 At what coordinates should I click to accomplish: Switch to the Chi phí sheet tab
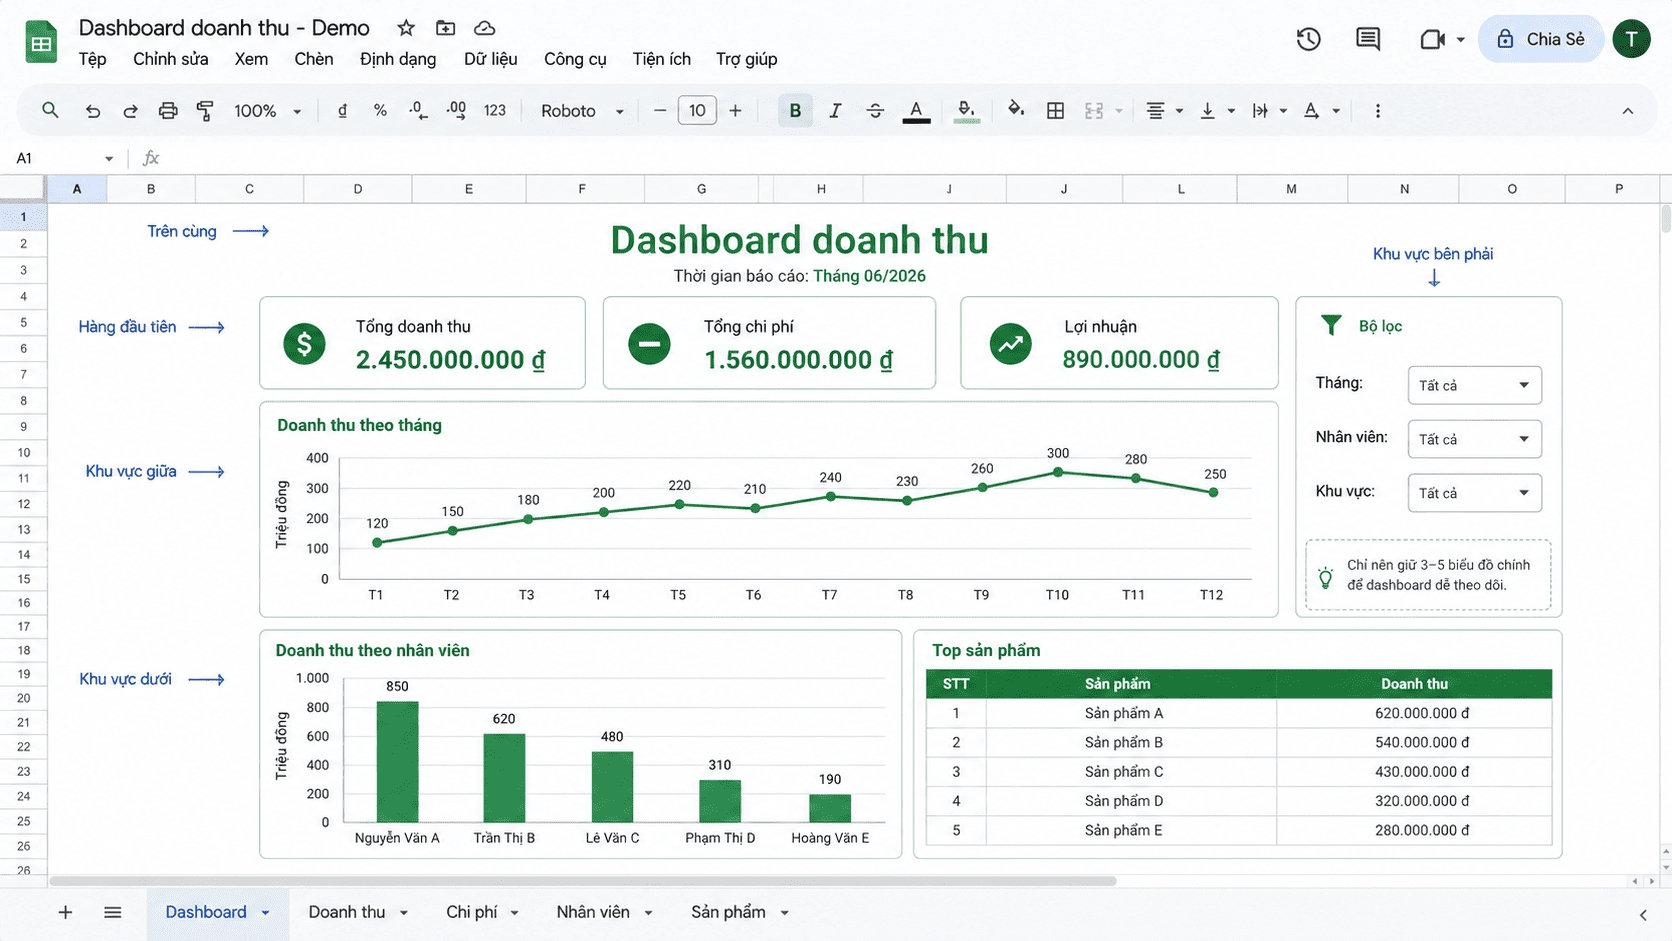tap(471, 912)
